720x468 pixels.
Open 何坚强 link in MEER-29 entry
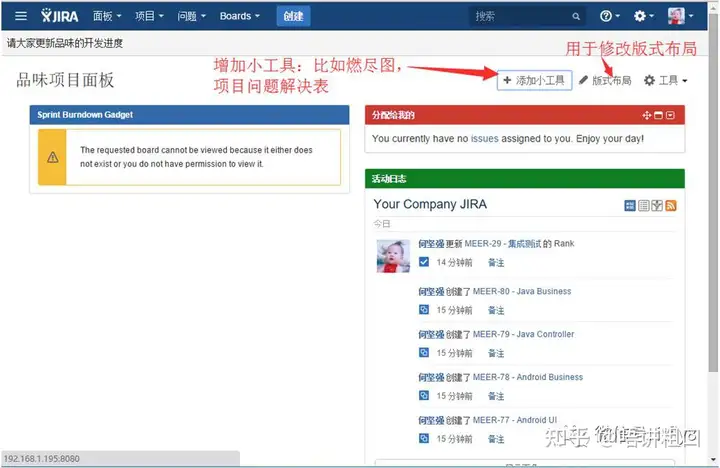[431, 244]
